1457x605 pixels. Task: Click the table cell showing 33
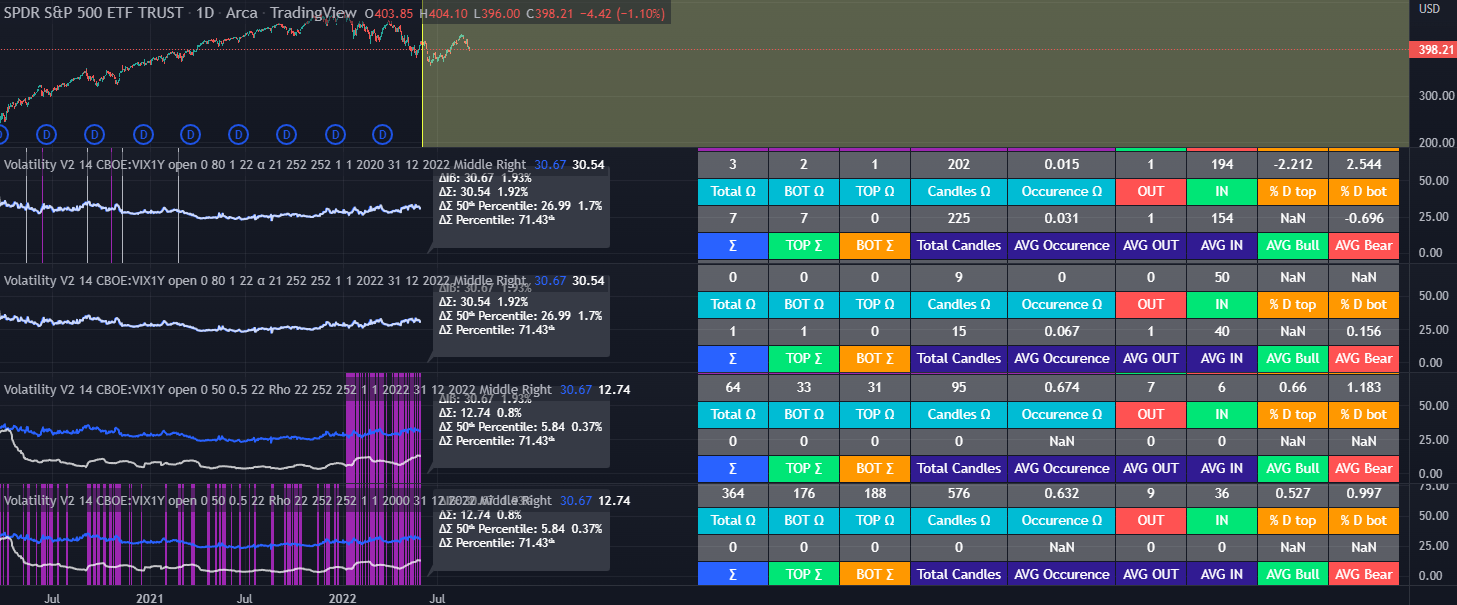coord(804,387)
